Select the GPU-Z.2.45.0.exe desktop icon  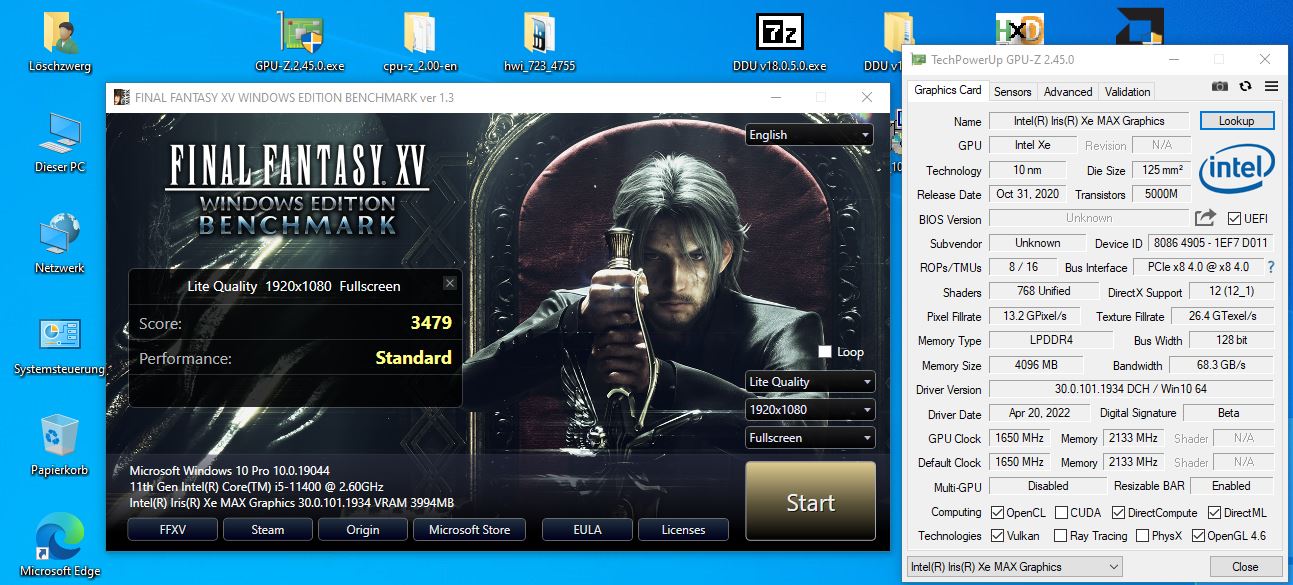coord(300,42)
